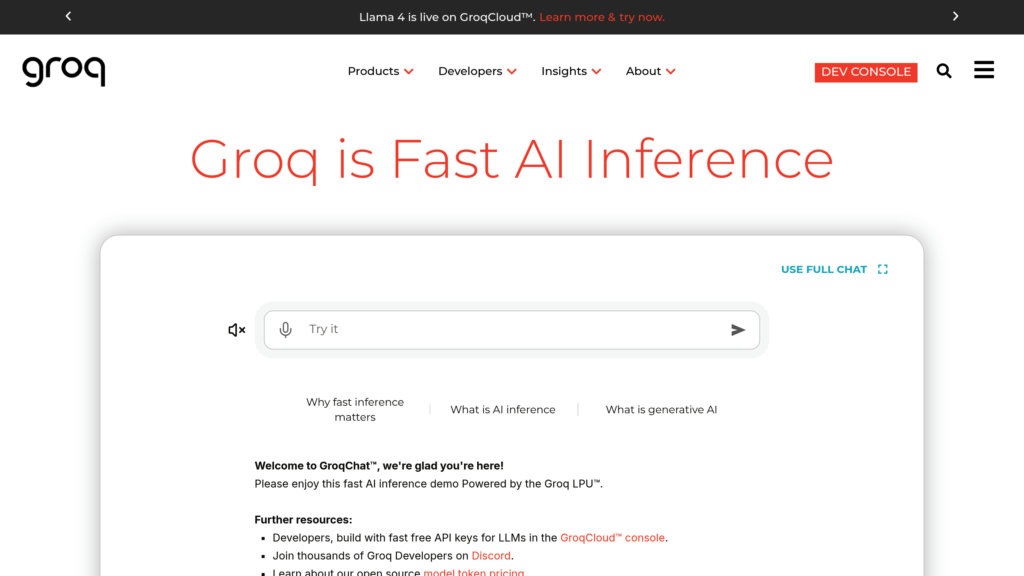Start voice input with microphone icon

[285, 330]
